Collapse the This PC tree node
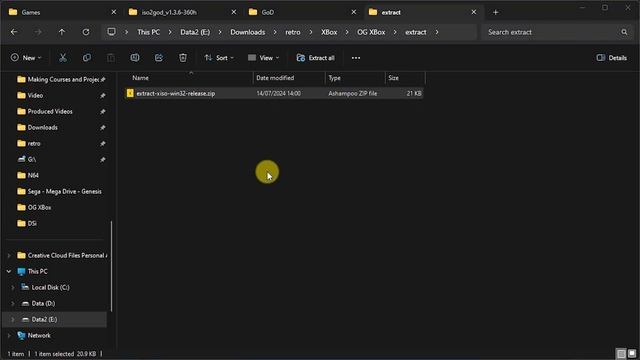Image resolution: width=640 pixels, height=360 pixels. (x=9, y=271)
